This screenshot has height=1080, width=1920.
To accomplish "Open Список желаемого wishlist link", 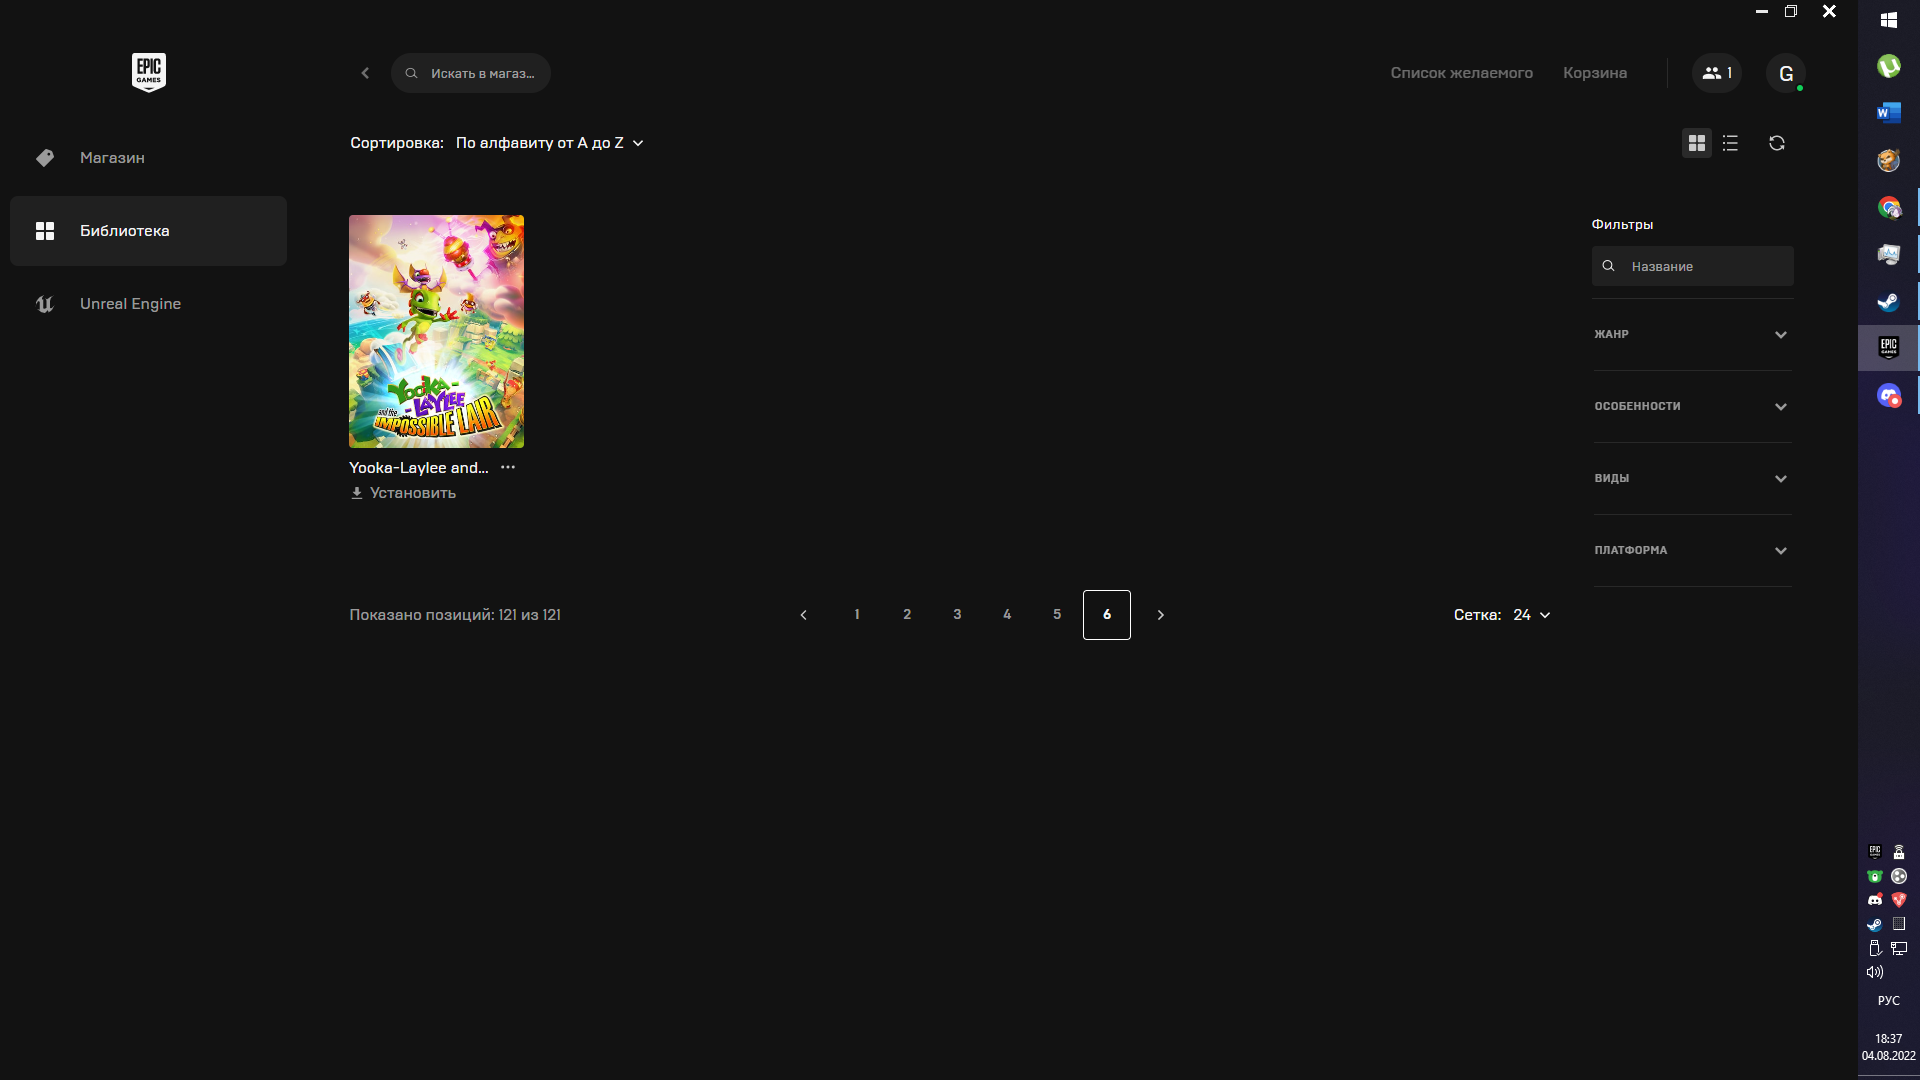I will point(1461,73).
